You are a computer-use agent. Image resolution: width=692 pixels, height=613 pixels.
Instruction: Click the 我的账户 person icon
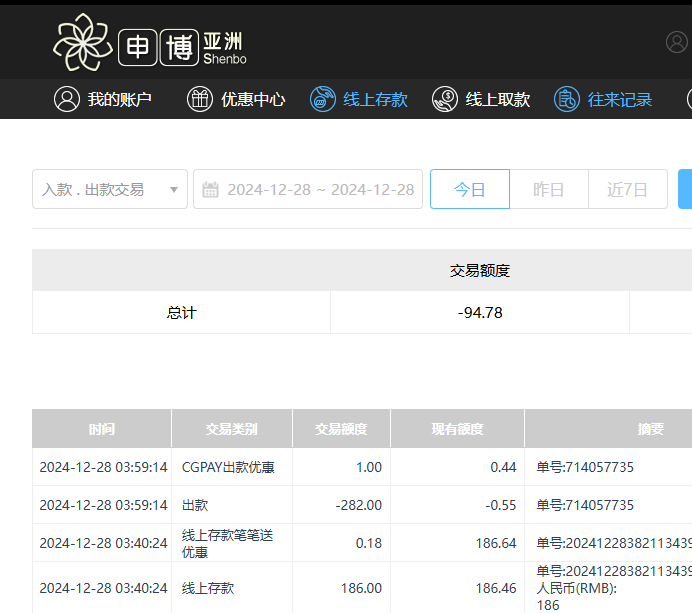pyautogui.click(x=67, y=99)
